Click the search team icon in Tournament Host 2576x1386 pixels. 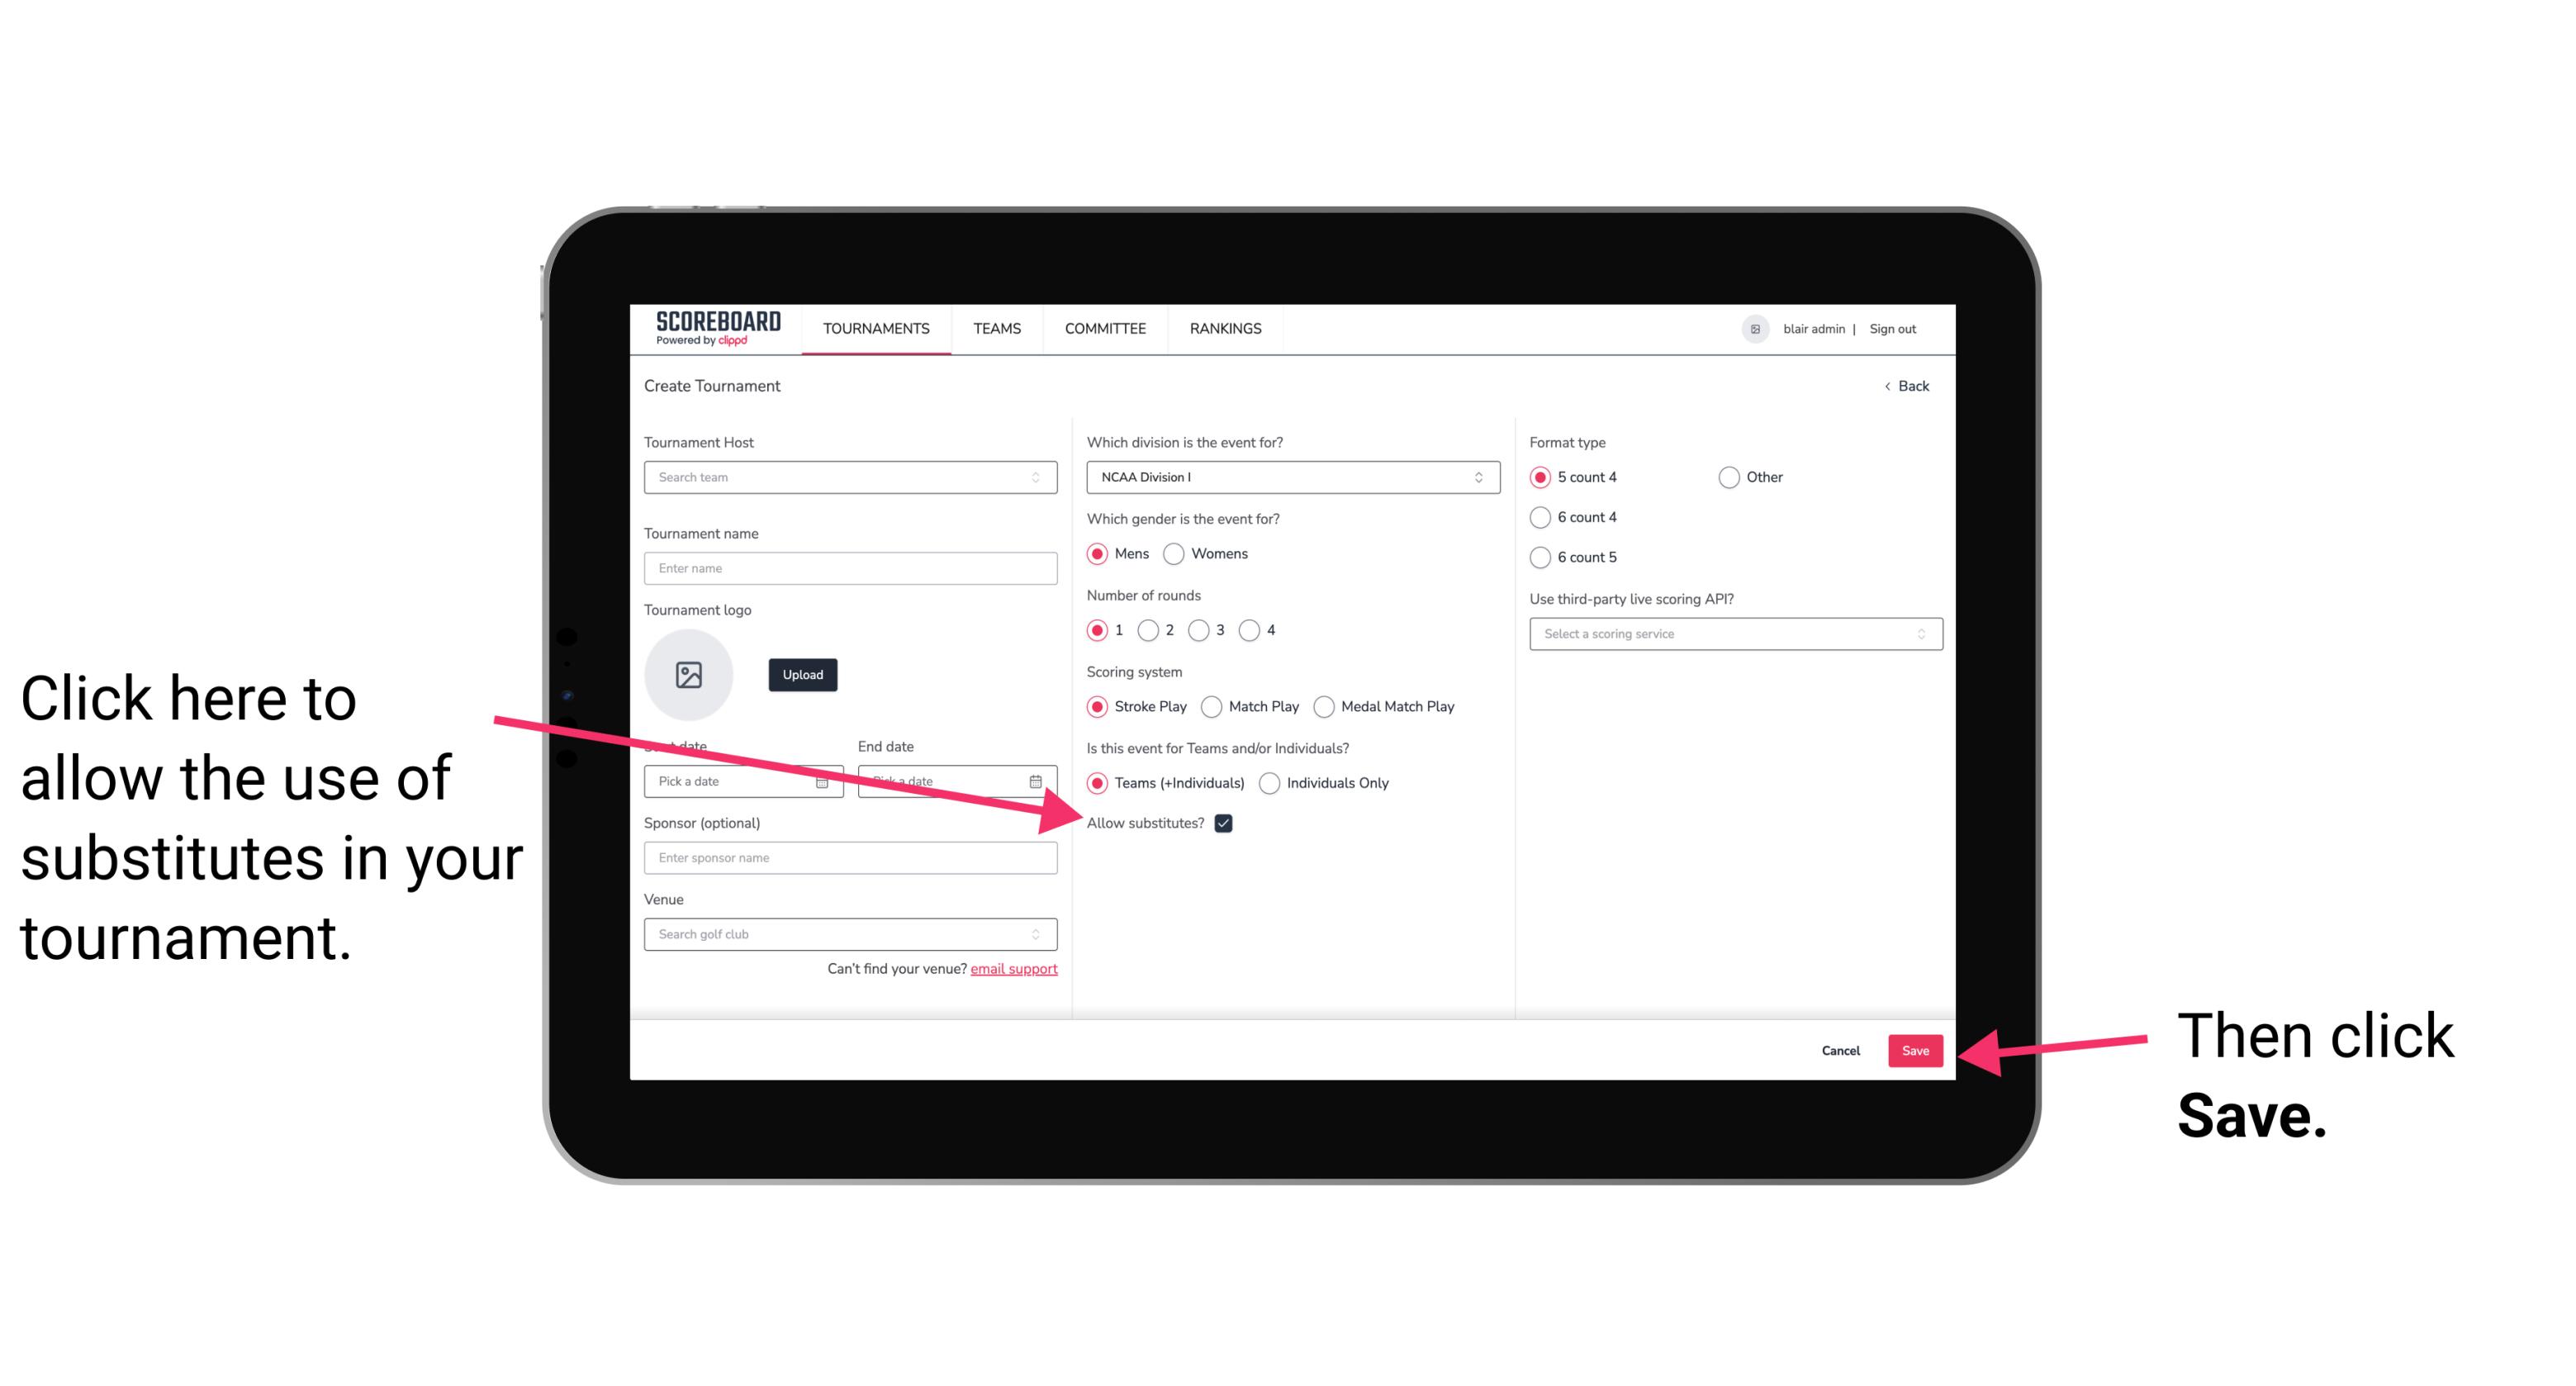(x=1044, y=477)
